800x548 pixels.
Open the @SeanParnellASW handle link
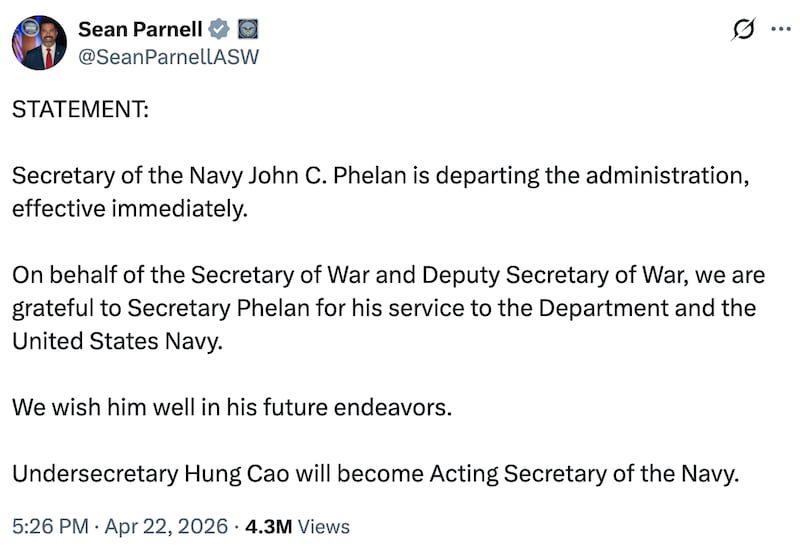coord(168,57)
